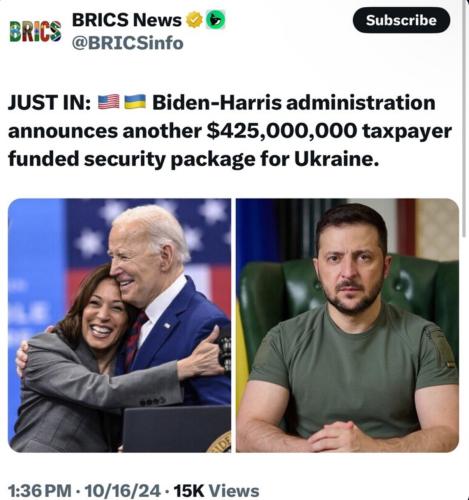Open the BRICS News display name
Image resolution: width=469 pixels, height=500 pixels.
point(127,20)
